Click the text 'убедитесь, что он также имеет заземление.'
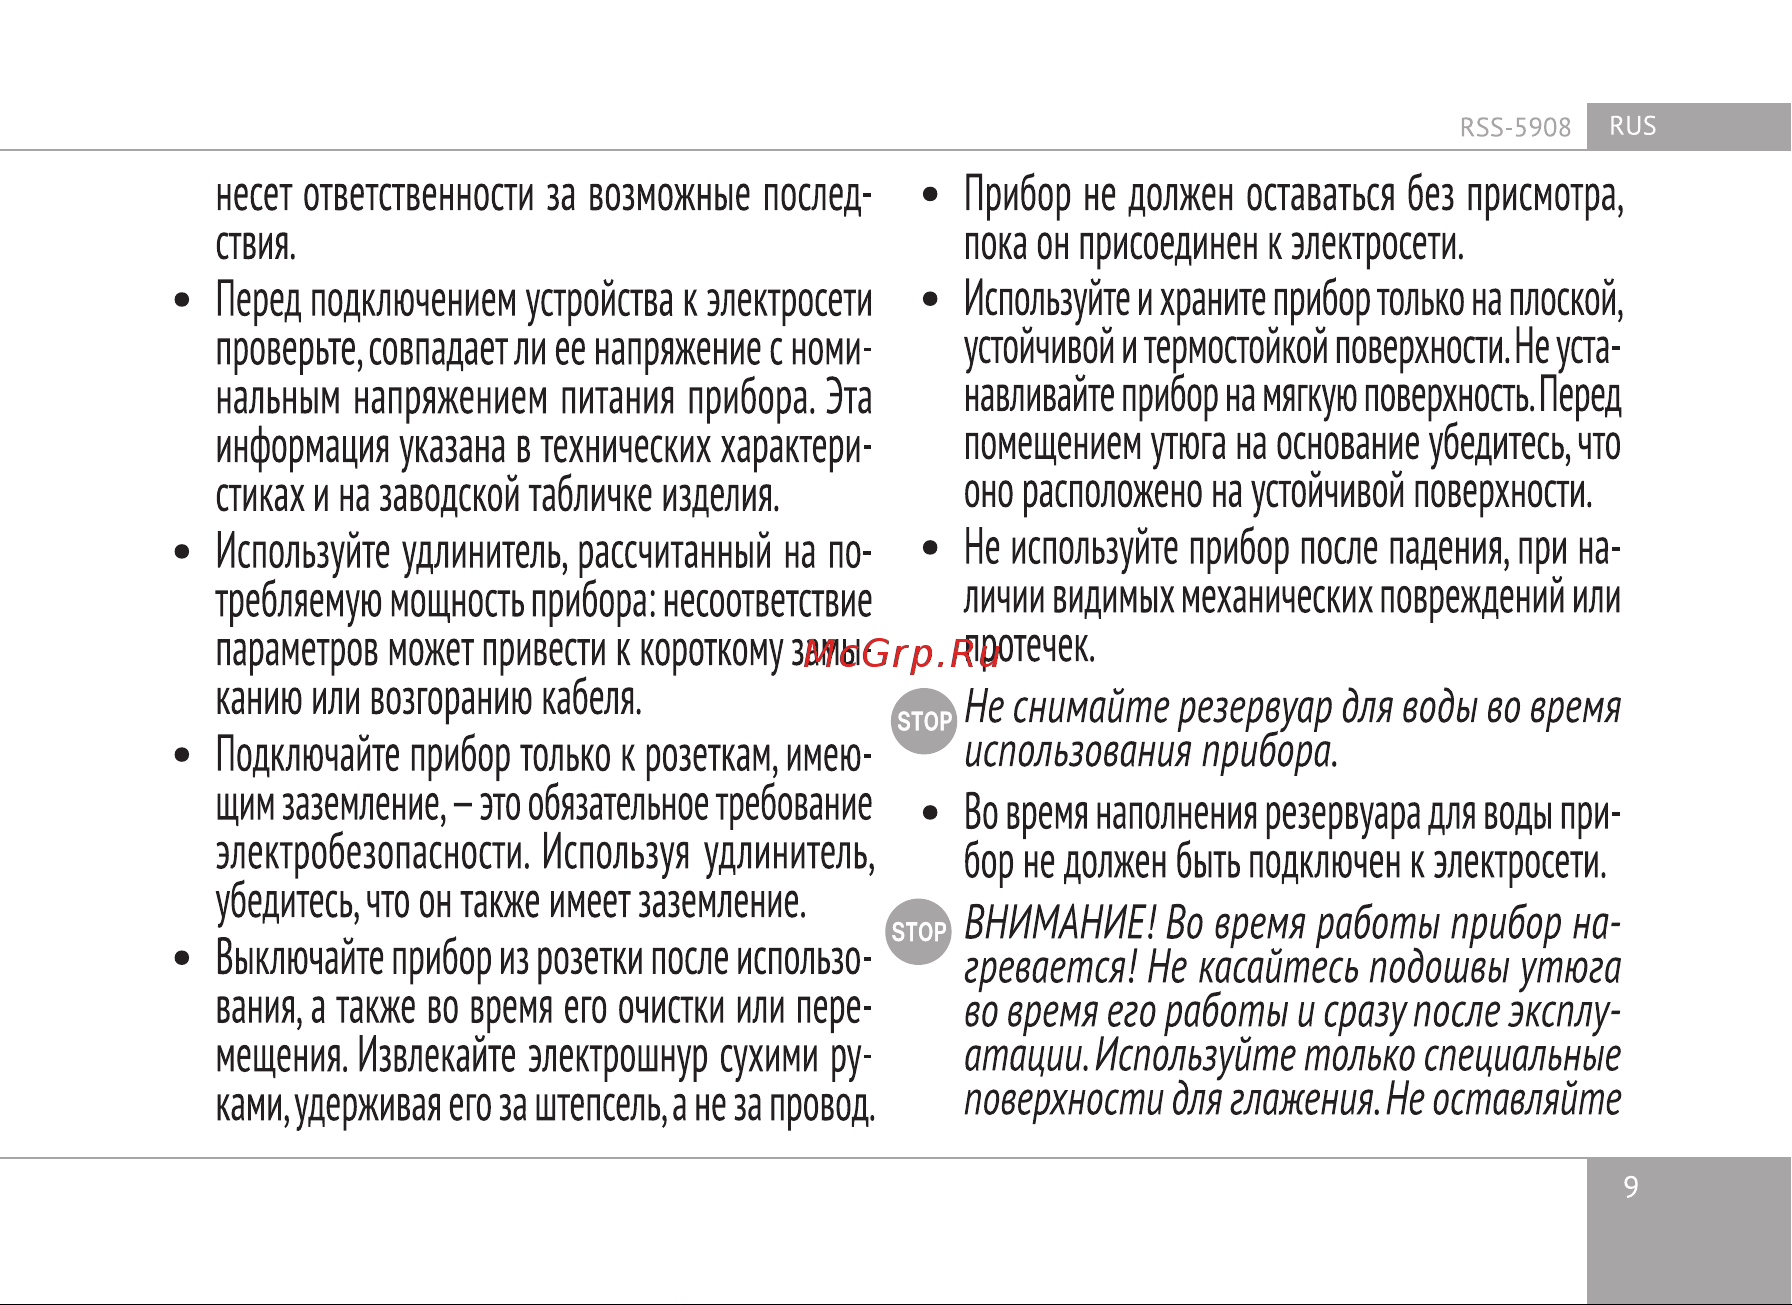Screen dimensions: 1792x1305 [511, 903]
